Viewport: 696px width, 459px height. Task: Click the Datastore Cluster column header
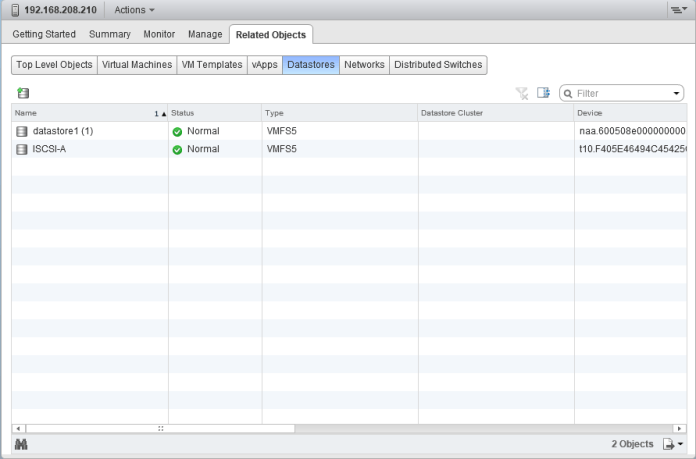click(x=495, y=113)
